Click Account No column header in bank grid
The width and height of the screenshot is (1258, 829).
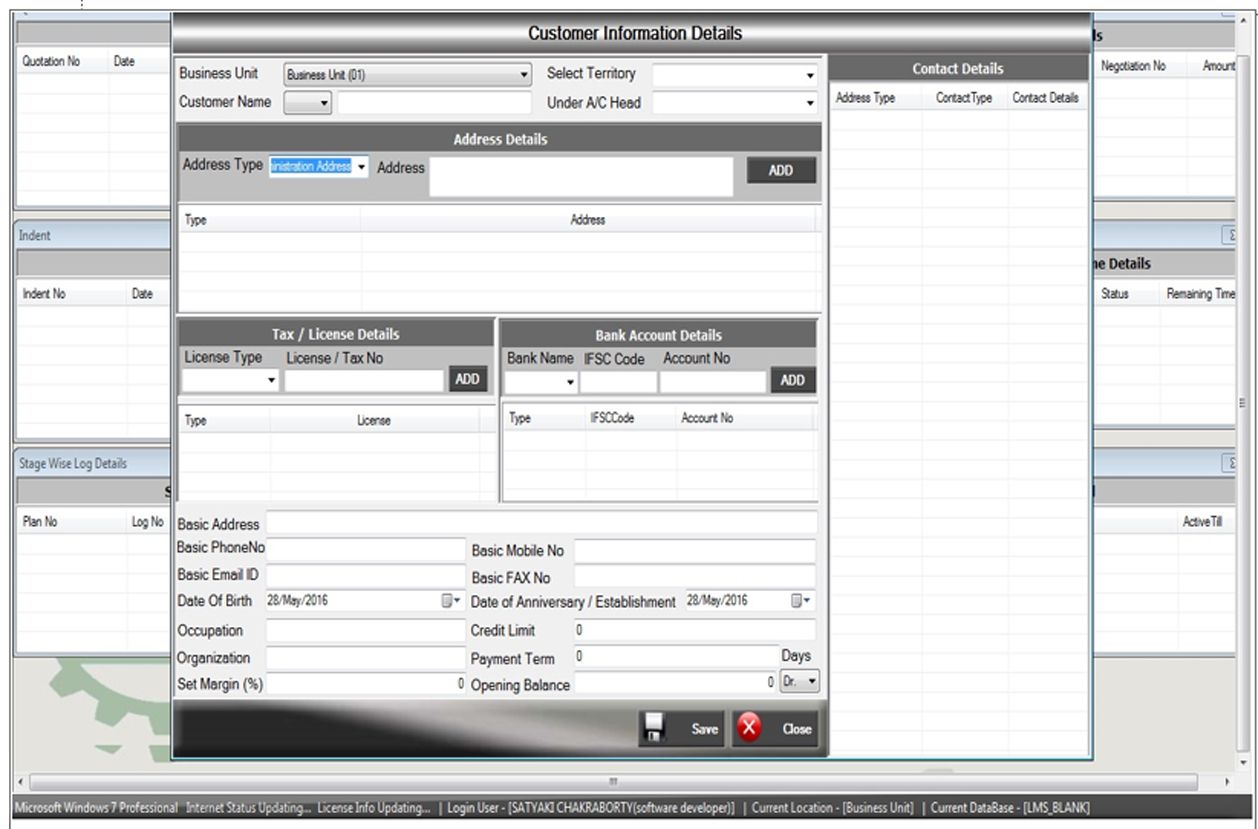coord(706,419)
